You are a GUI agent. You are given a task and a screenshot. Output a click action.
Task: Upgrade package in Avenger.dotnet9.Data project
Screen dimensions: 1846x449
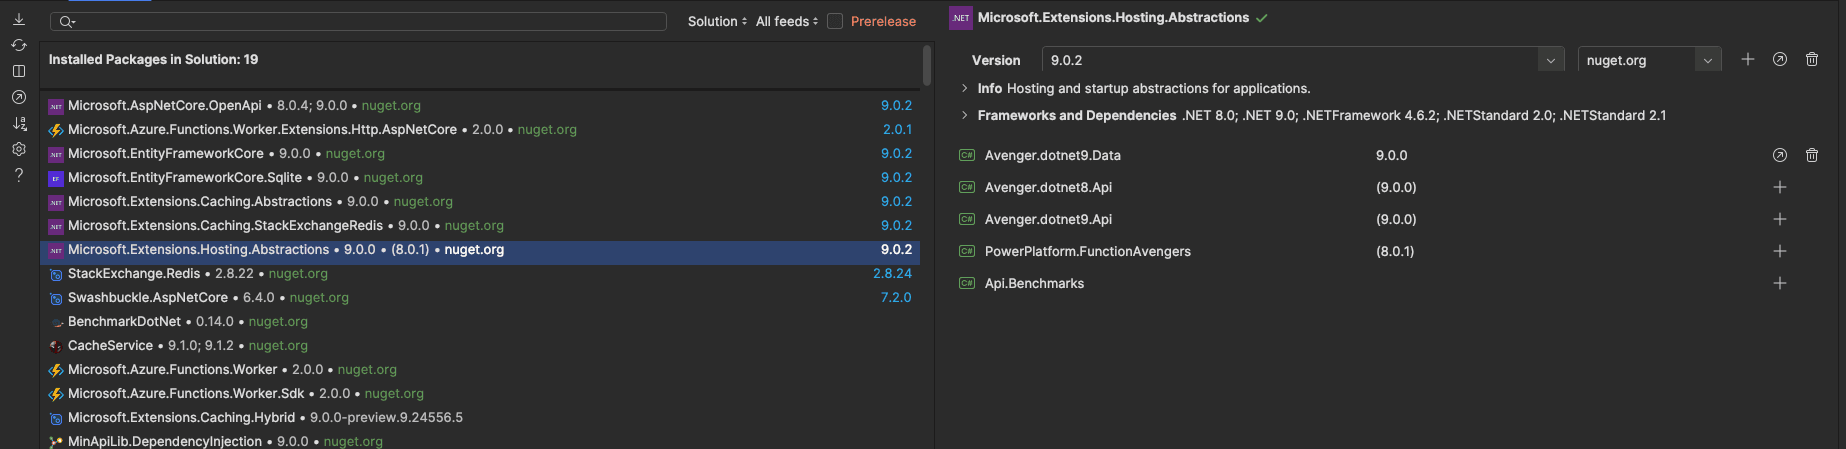point(1780,155)
